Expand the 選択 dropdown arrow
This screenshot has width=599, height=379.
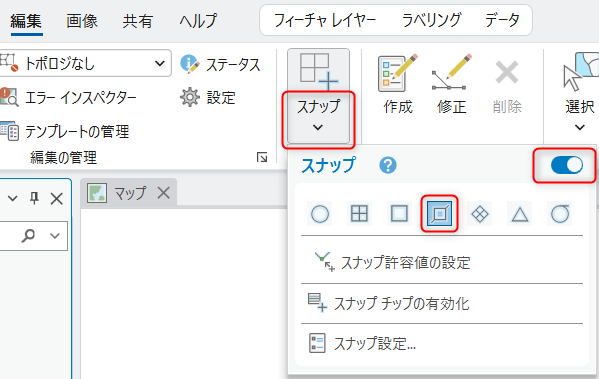click(580, 128)
